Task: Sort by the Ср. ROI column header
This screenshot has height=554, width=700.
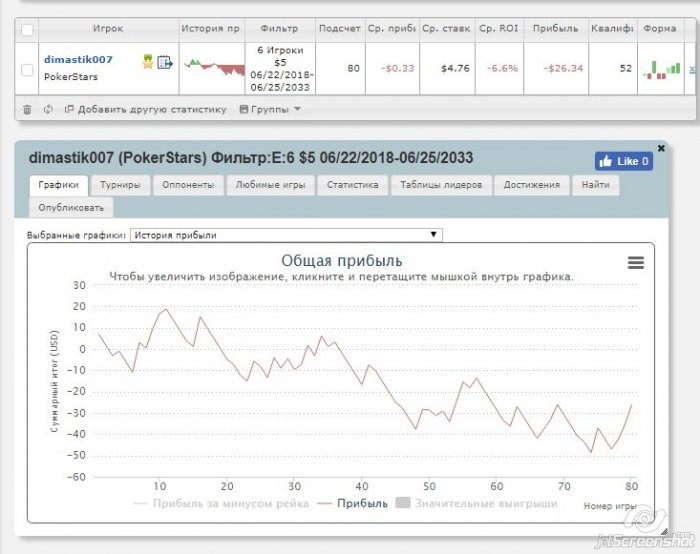Action: point(499,29)
